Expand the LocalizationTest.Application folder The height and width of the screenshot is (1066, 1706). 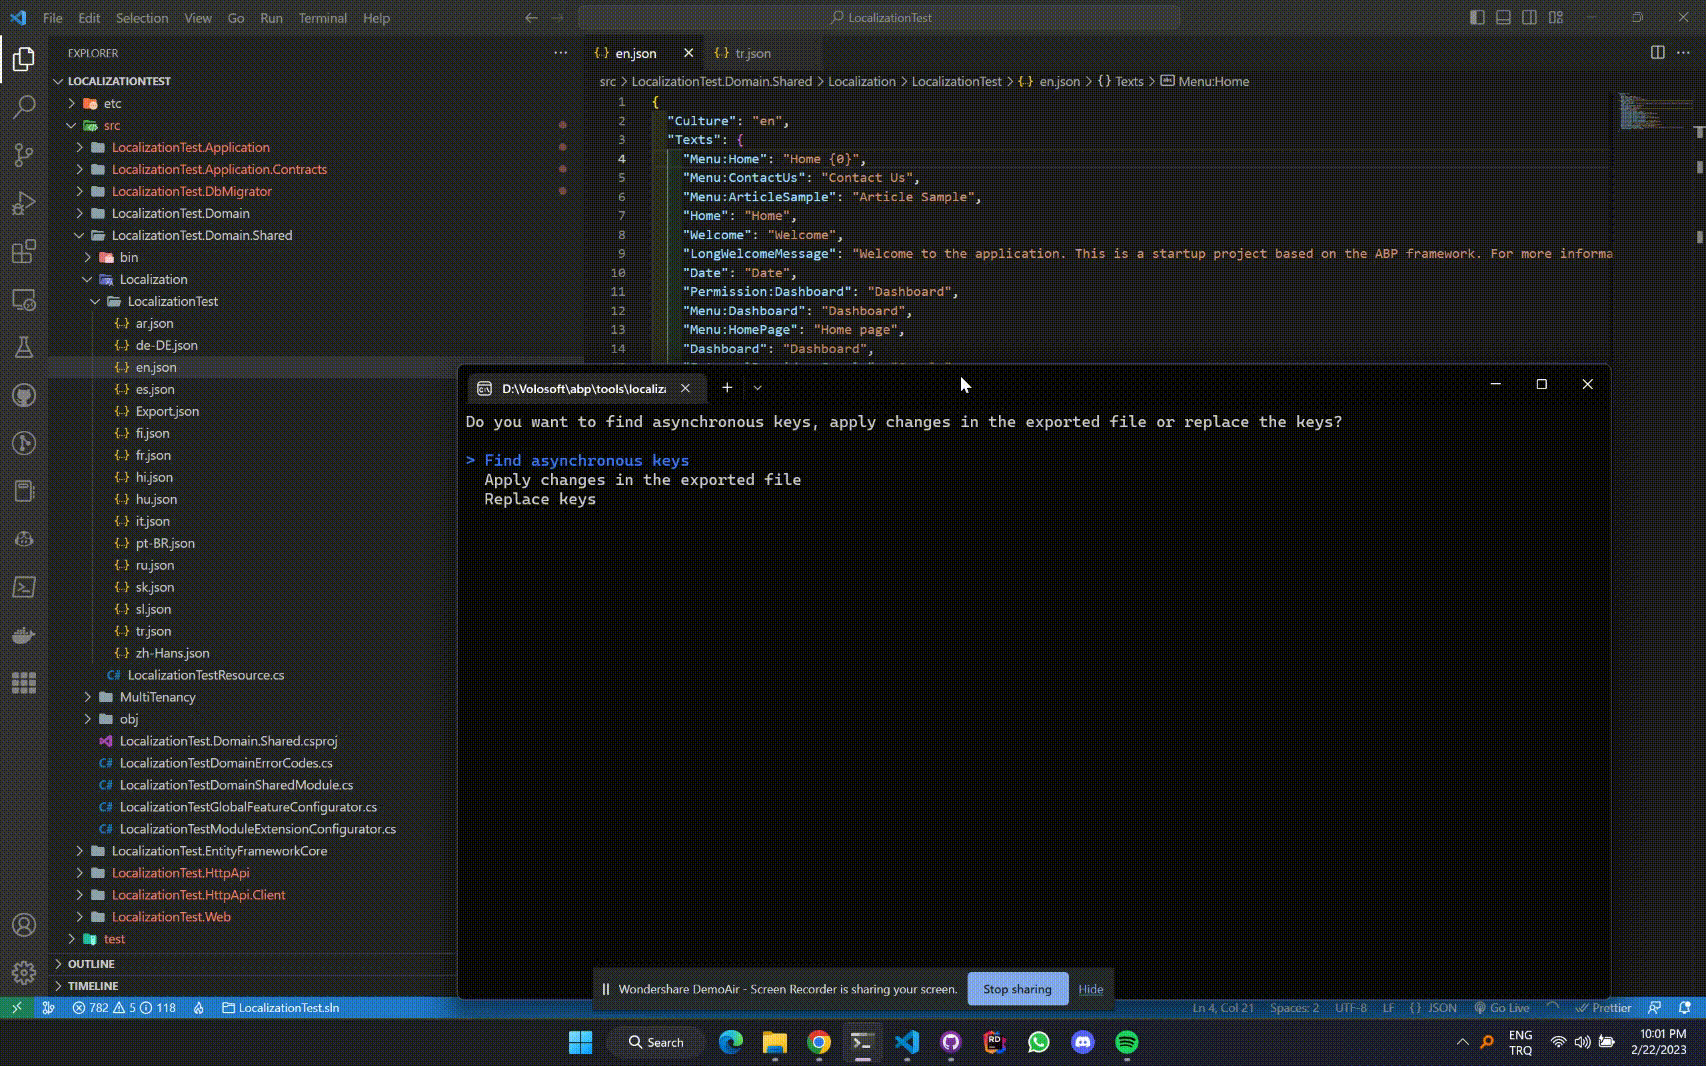click(190, 147)
